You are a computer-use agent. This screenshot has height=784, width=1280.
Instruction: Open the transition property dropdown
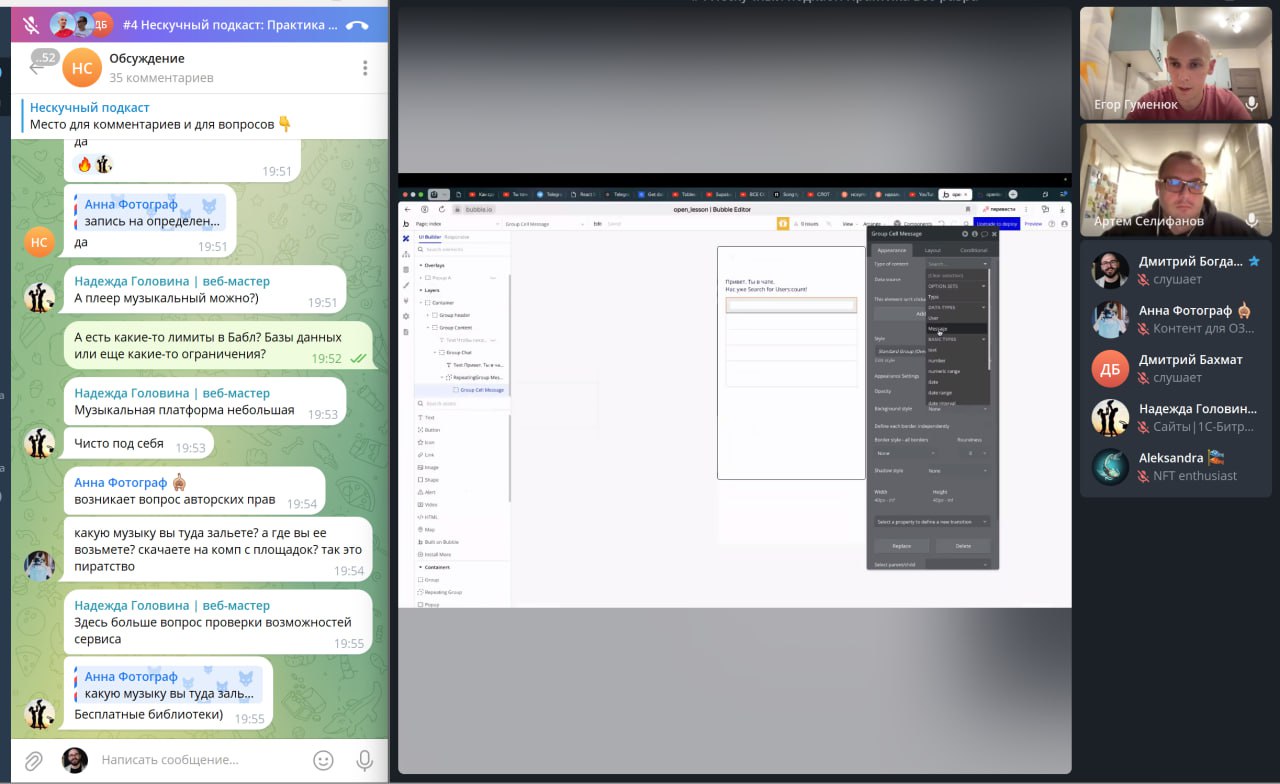pyautogui.click(x=932, y=522)
